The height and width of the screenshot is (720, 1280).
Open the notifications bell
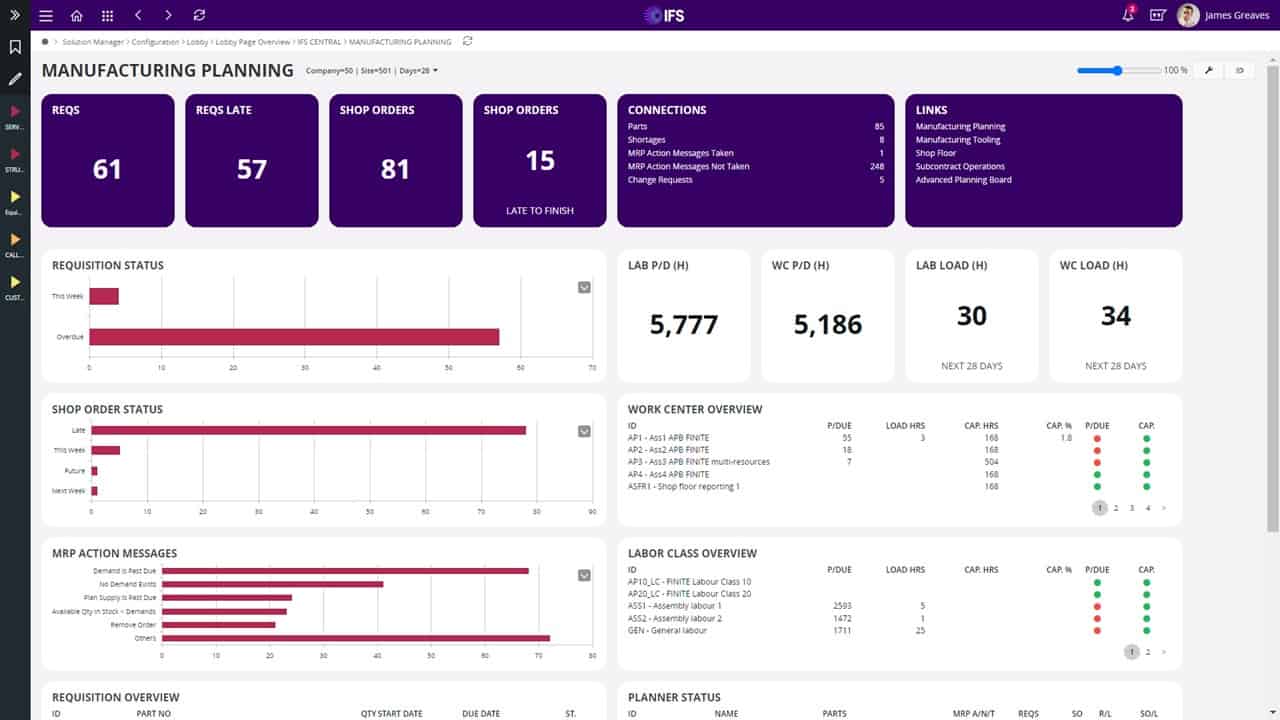click(x=1129, y=15)
